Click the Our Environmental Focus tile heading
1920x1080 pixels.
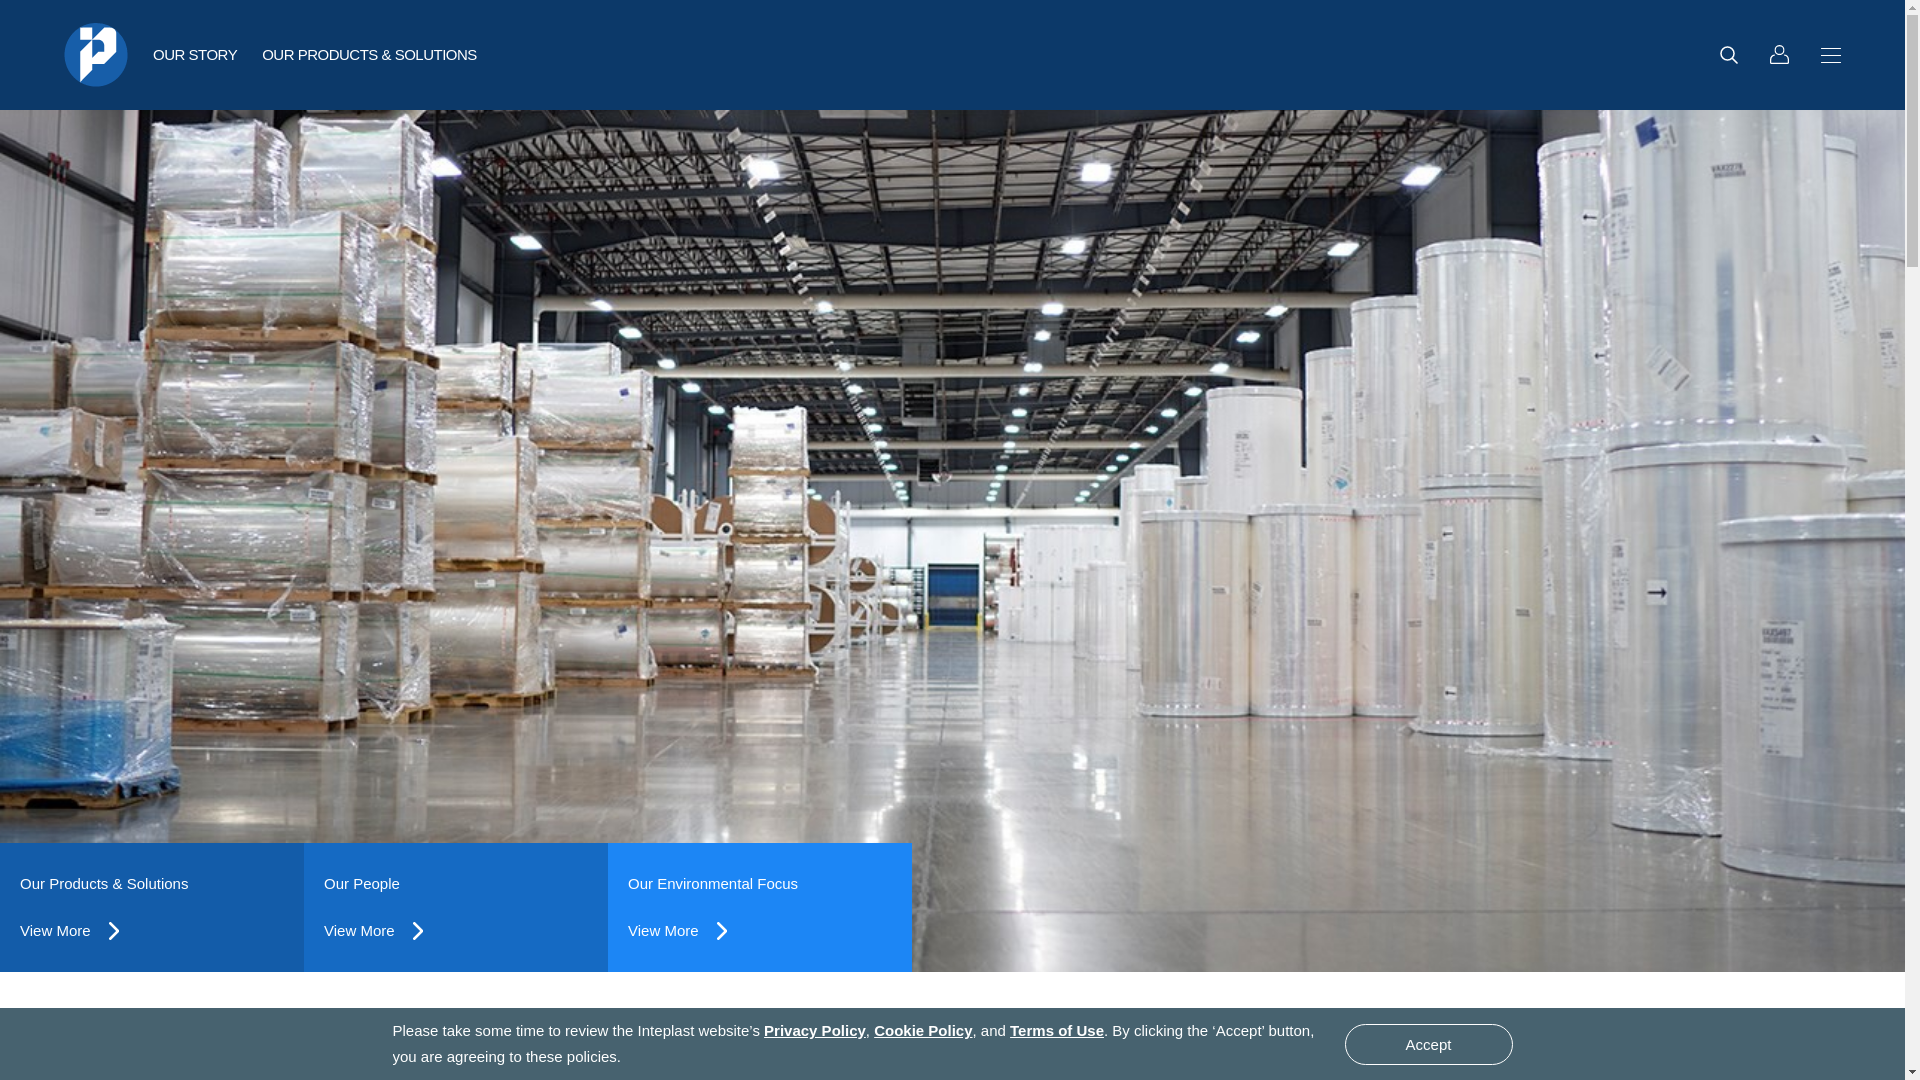pos(712,884)
